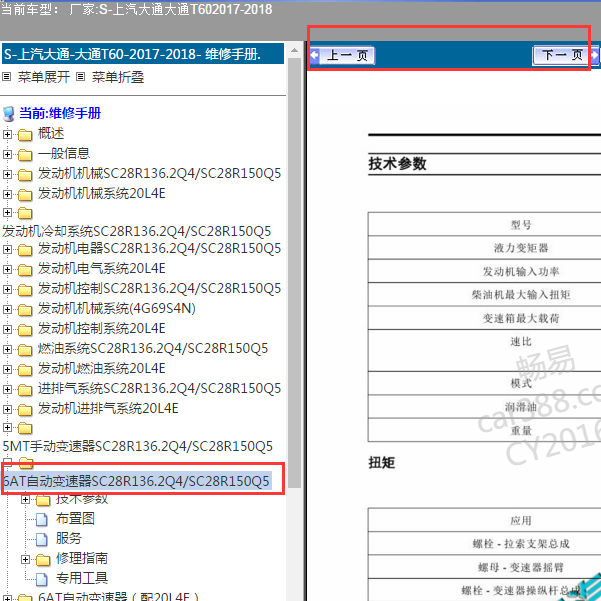Image resolution: width=601 pixels, height=601 pixels.
Task: Select highlighted 6AT自动变速器SC28R136.2Q4/SC28R150Q5 item
Action: [137, 481]
